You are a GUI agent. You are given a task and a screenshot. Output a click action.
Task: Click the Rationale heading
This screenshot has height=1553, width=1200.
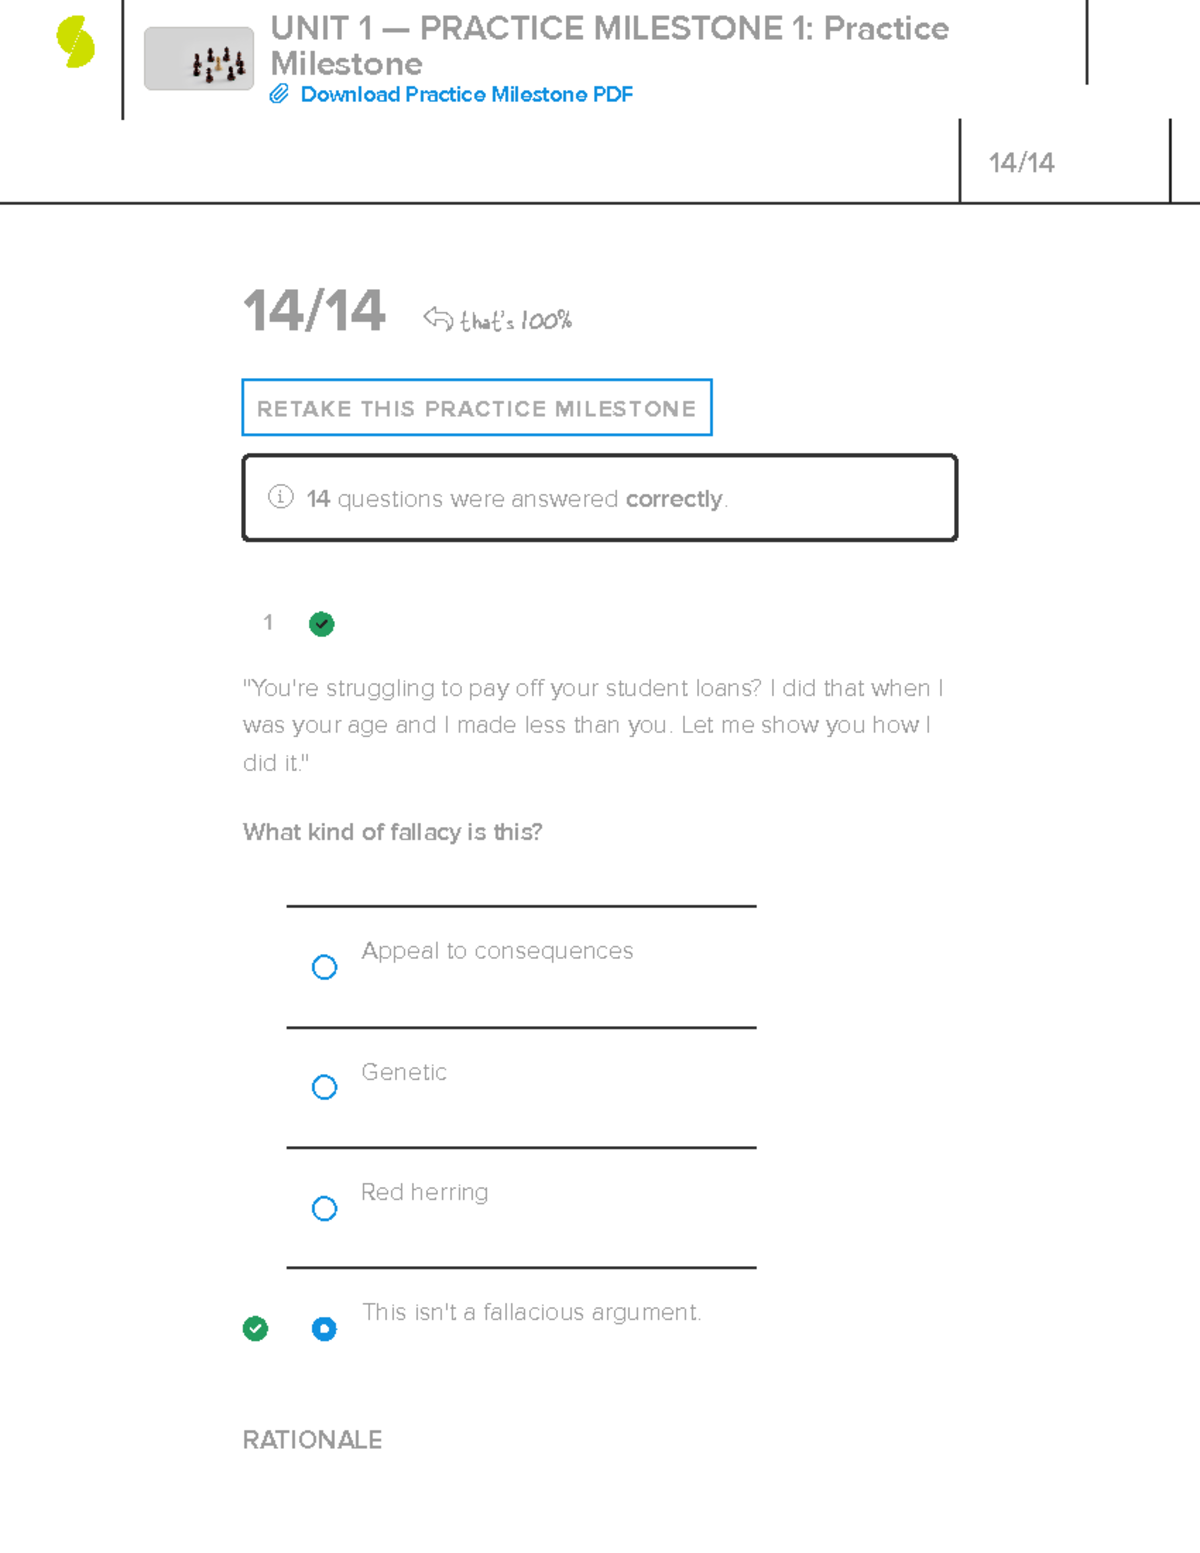click(312, 1440)
